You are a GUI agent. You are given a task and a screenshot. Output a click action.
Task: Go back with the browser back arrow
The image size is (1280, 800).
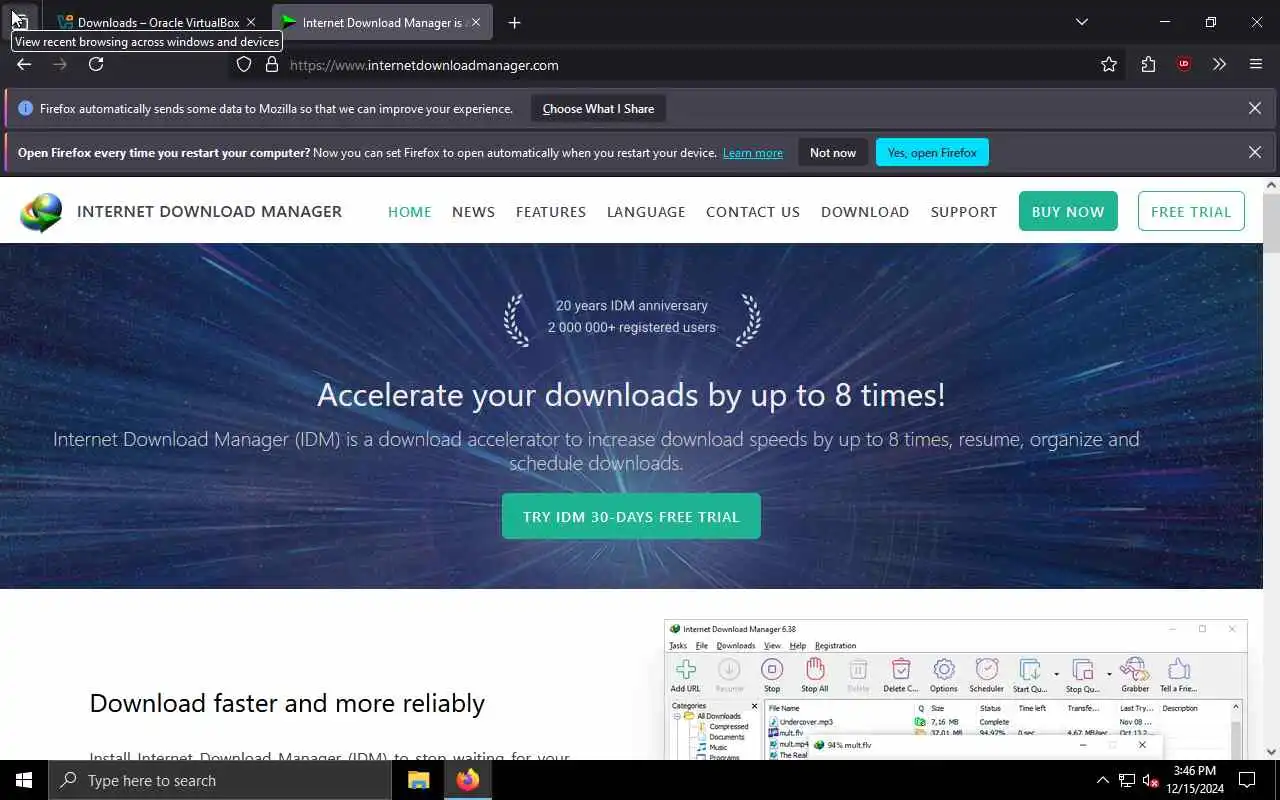tap(24, 64)
